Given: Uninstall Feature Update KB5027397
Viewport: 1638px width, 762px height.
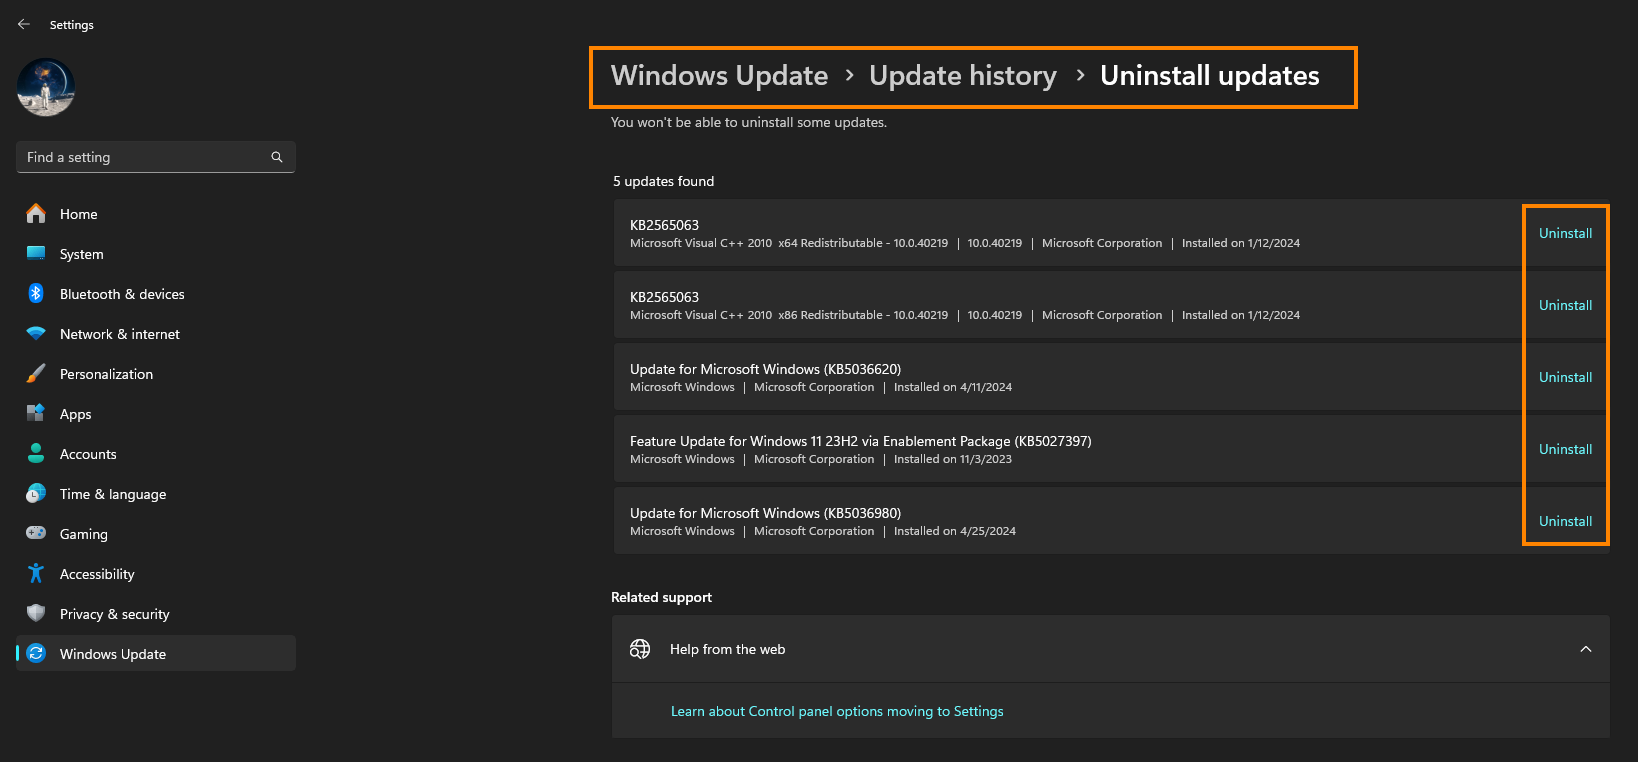Looking at the screenshot, I should click(x=1565, y=449).
